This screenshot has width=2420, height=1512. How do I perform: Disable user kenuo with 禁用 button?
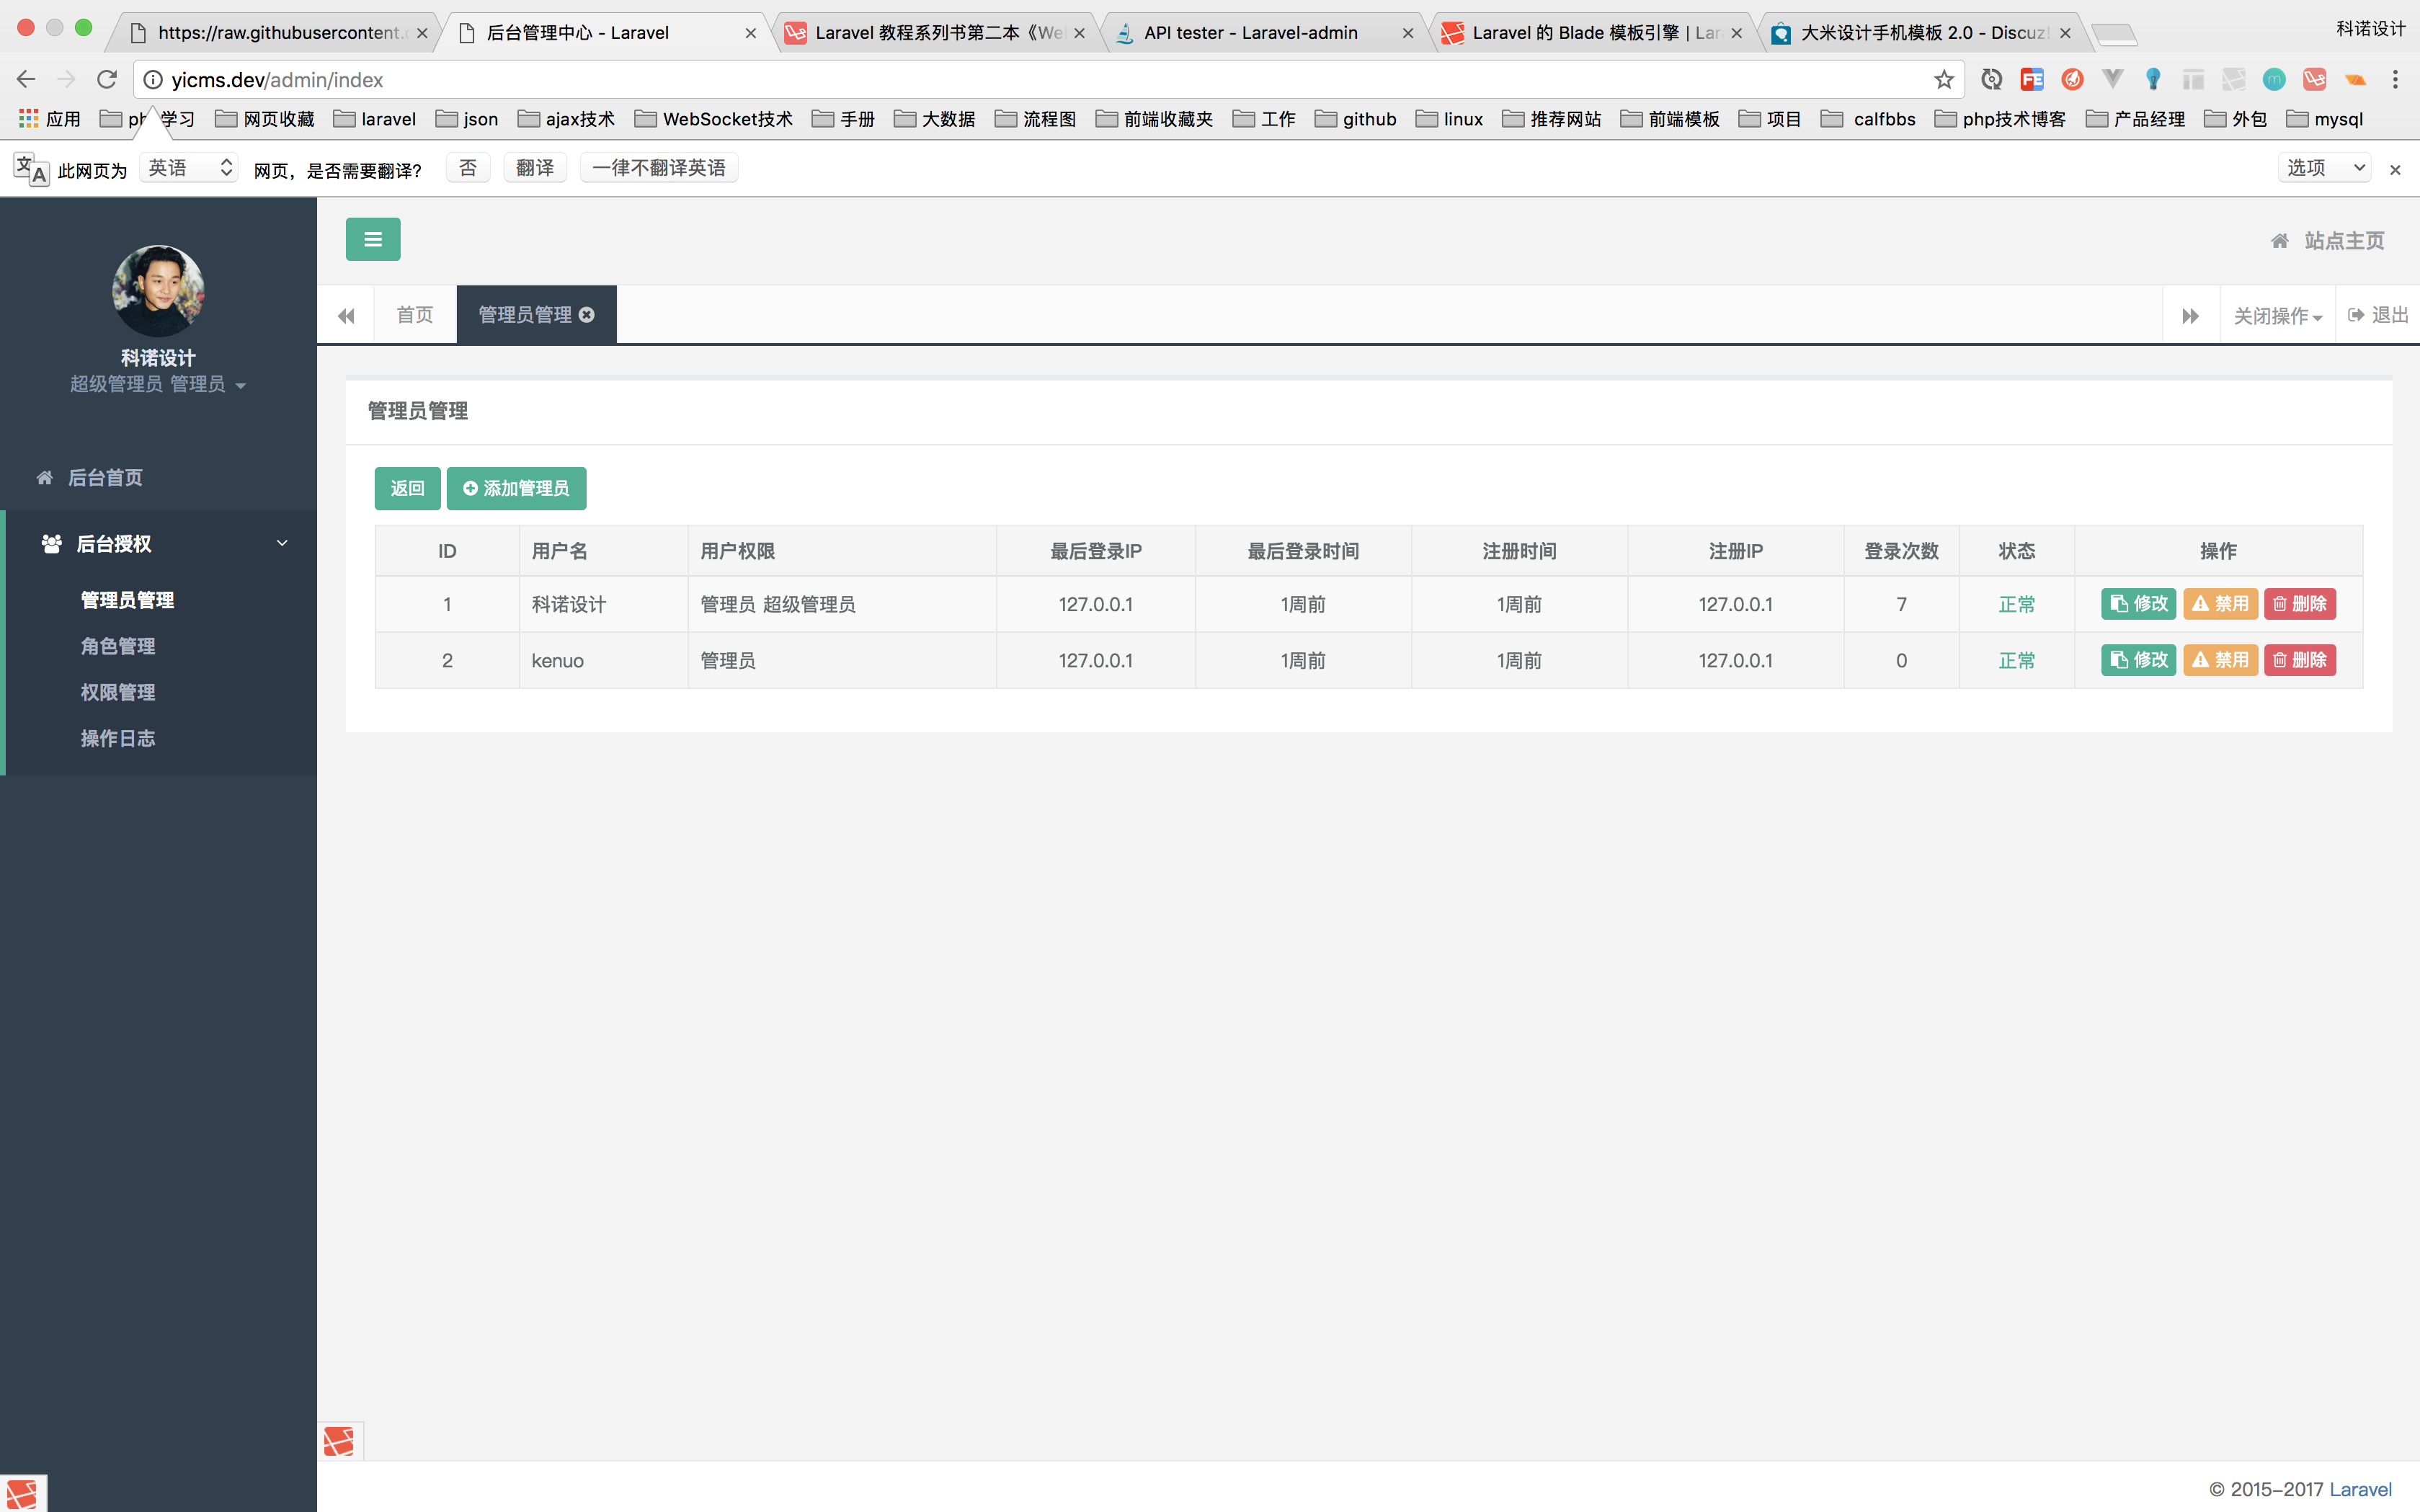tap(2220, 660)
